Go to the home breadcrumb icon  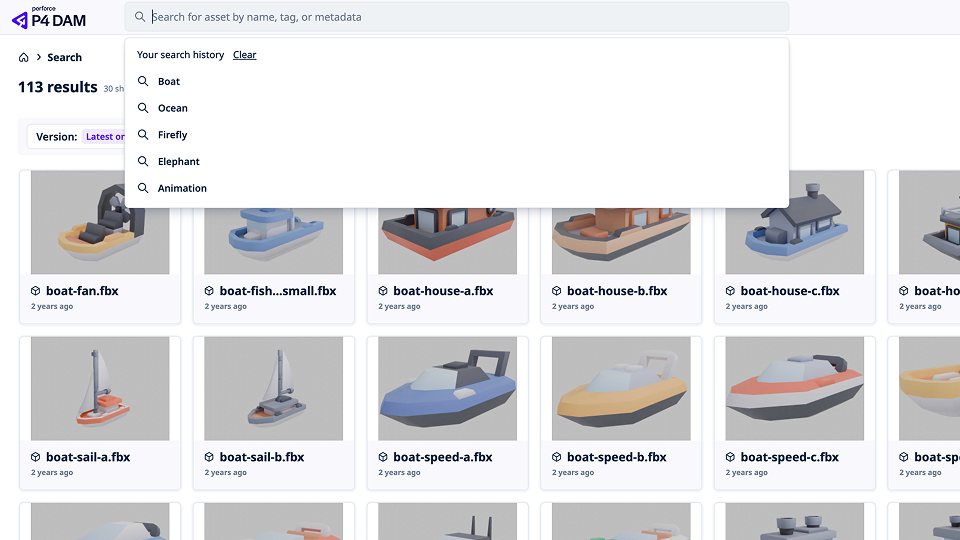(23, 57)
